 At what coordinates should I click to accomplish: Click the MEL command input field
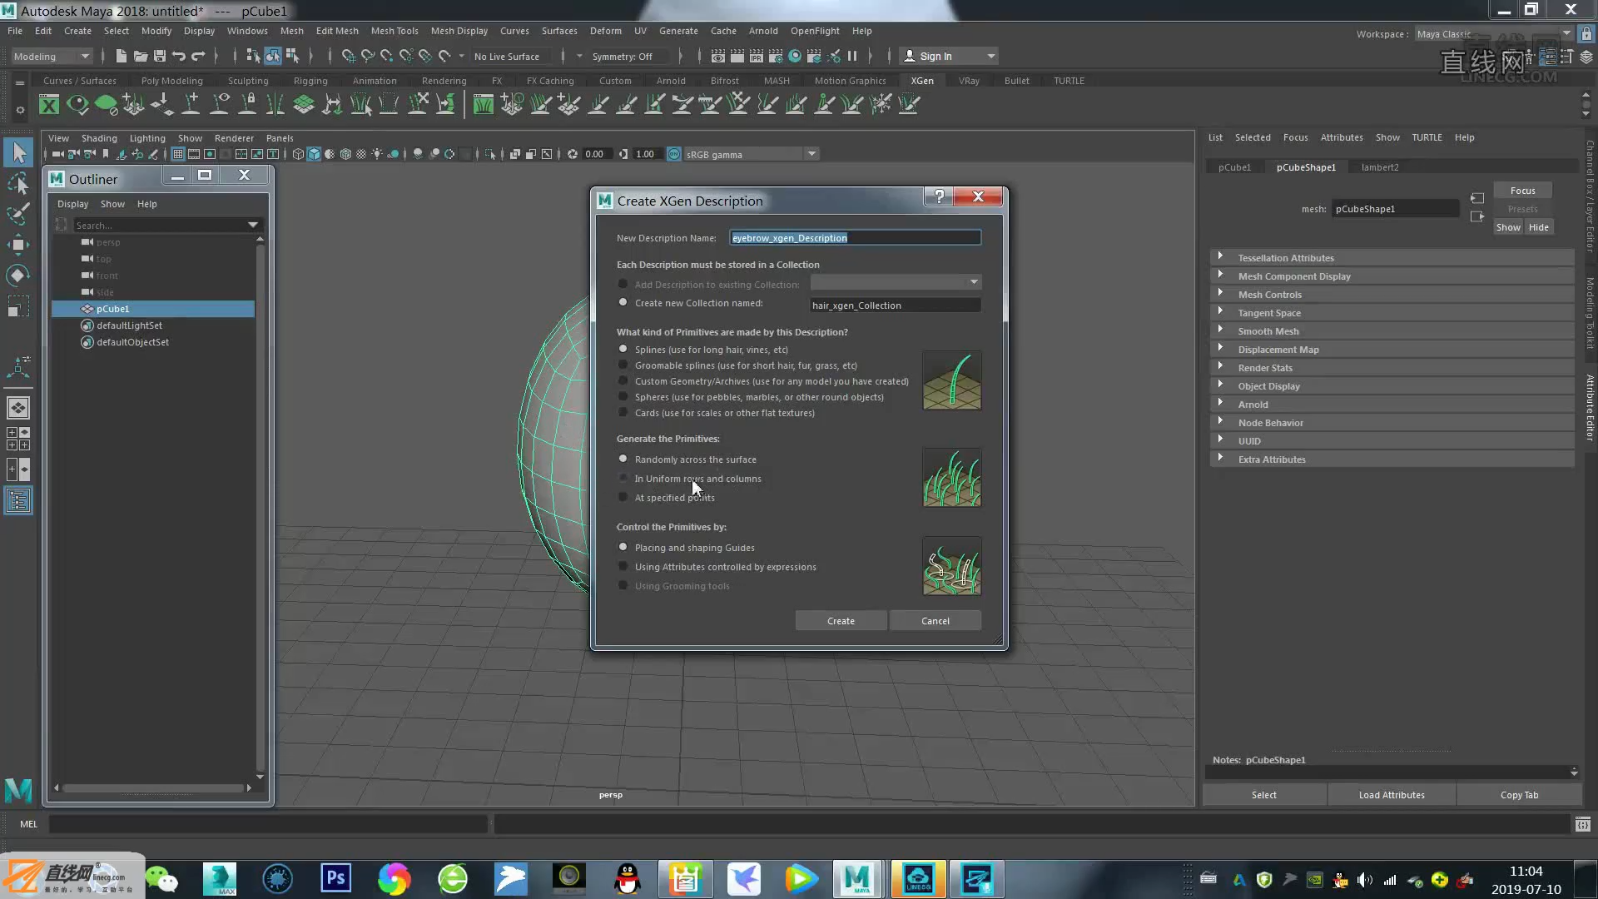click(269, 824)
